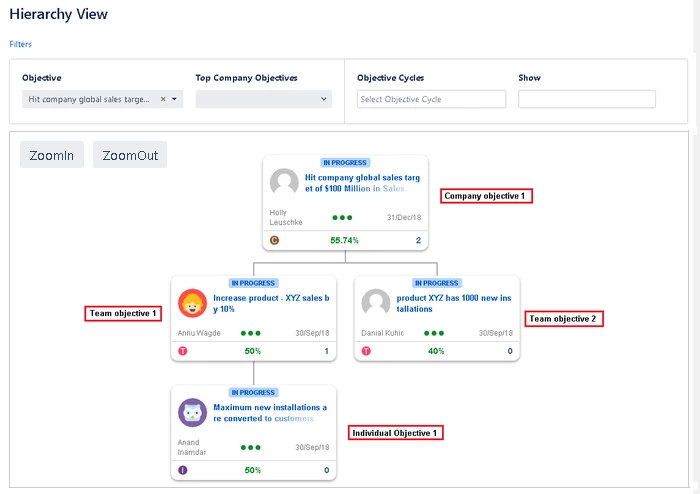The height and width of the screenshot is (494, 700).
Task: Click the 55.74% progress value
Action: (344, 240)
